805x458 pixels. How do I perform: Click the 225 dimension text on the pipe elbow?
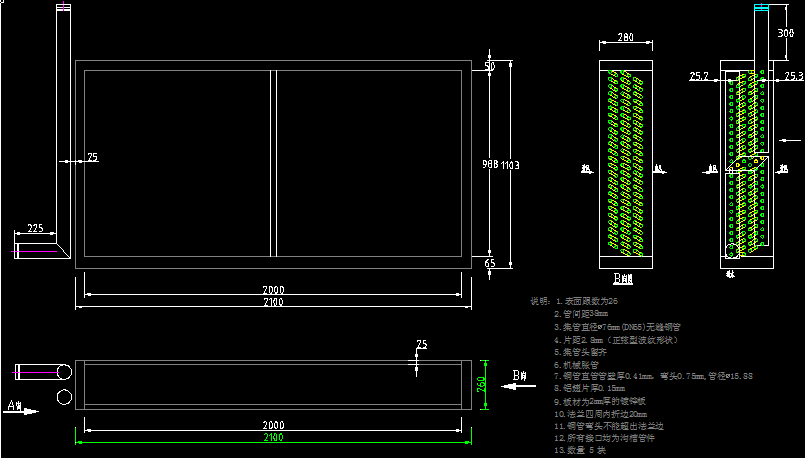(x=34, y=228)
